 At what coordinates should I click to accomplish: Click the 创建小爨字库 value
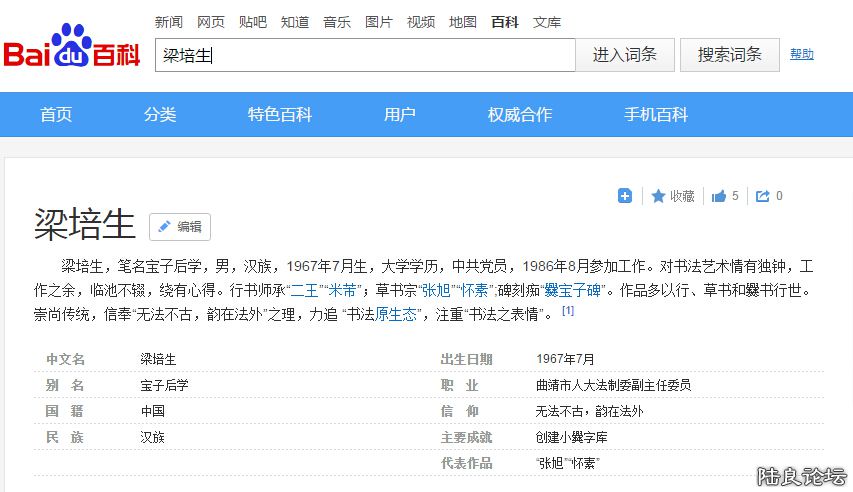572,438
